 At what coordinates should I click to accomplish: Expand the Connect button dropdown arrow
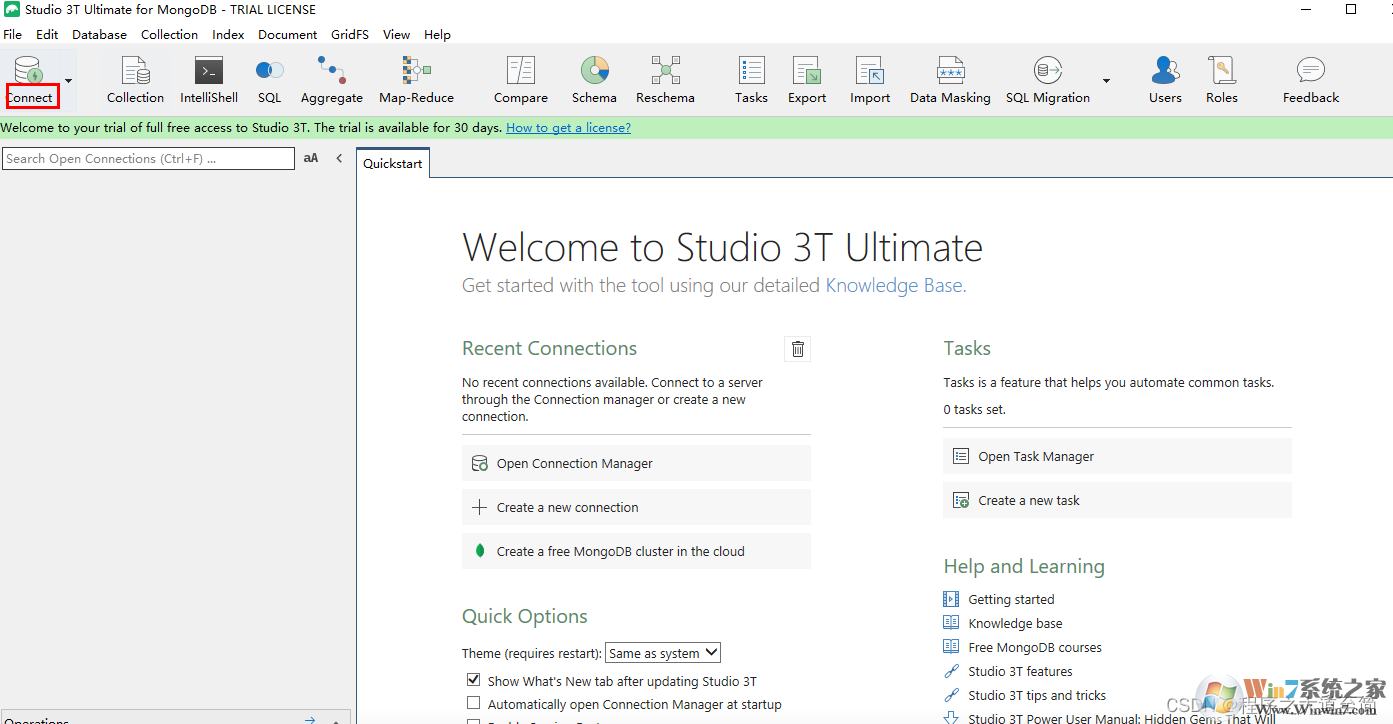[68, 80]
